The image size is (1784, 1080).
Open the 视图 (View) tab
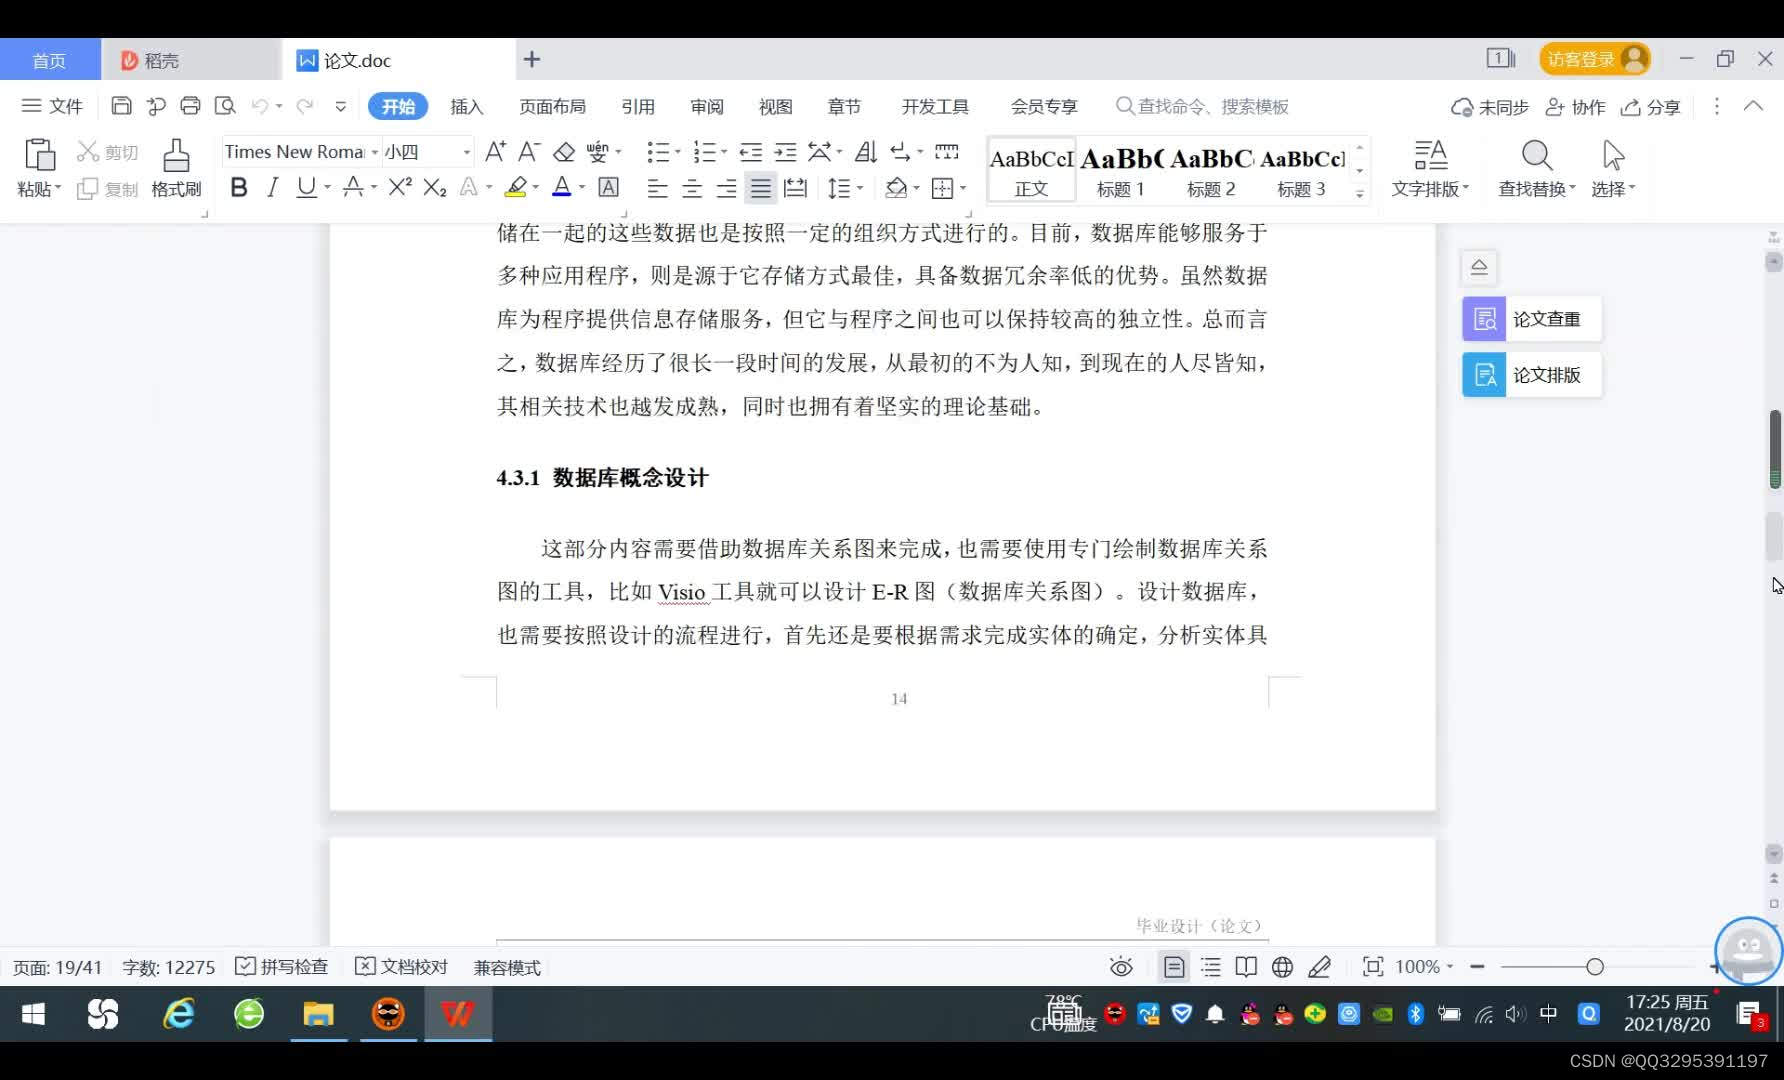tap(775, 107)
